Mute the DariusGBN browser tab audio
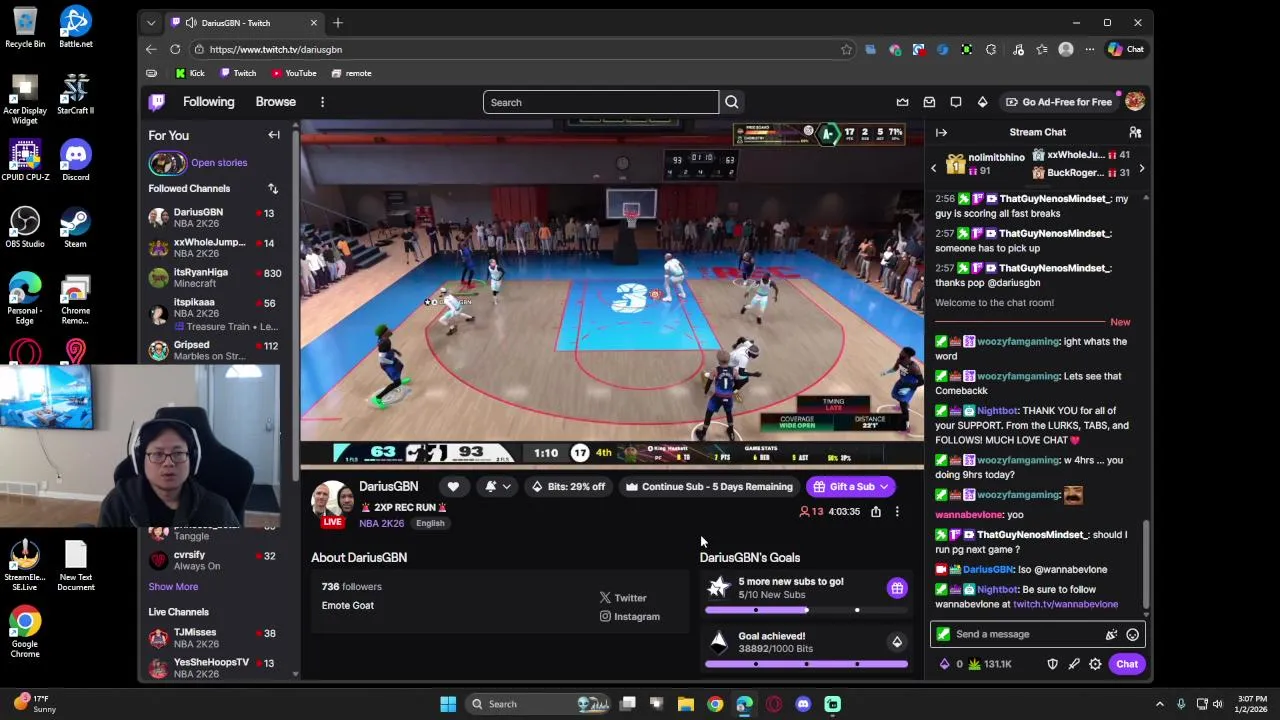The image size is (1280, 720). 190,23
